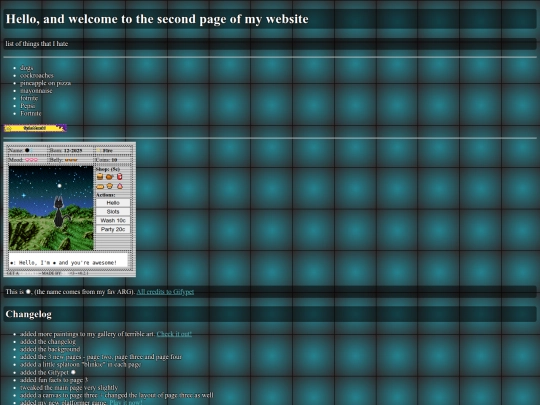Click the page welcome heading

(x=157, y=19)
